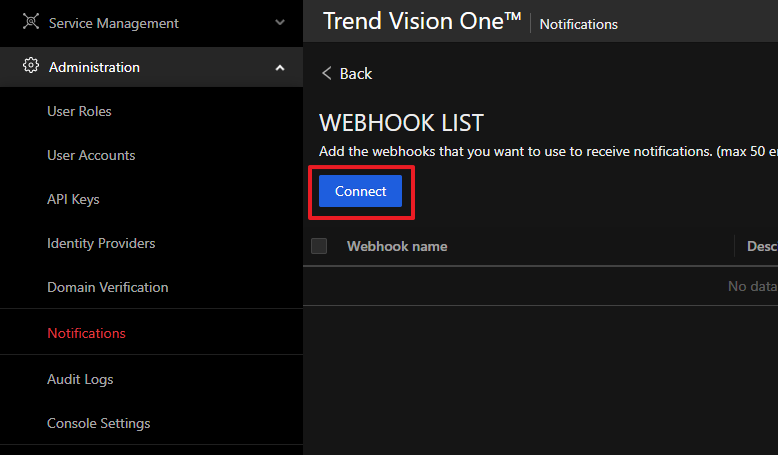Screen dimensions: 778x455
Task: Click the Trend Vision One title
Action: point(421,21)
